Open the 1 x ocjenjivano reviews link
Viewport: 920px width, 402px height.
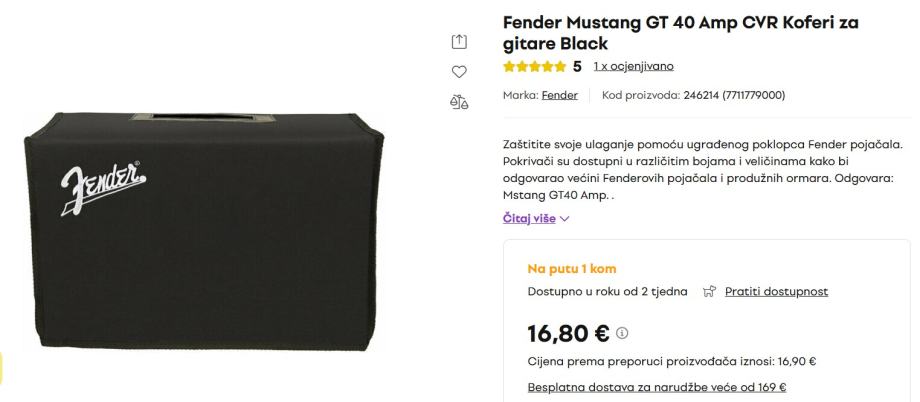[x=633, y=66]
